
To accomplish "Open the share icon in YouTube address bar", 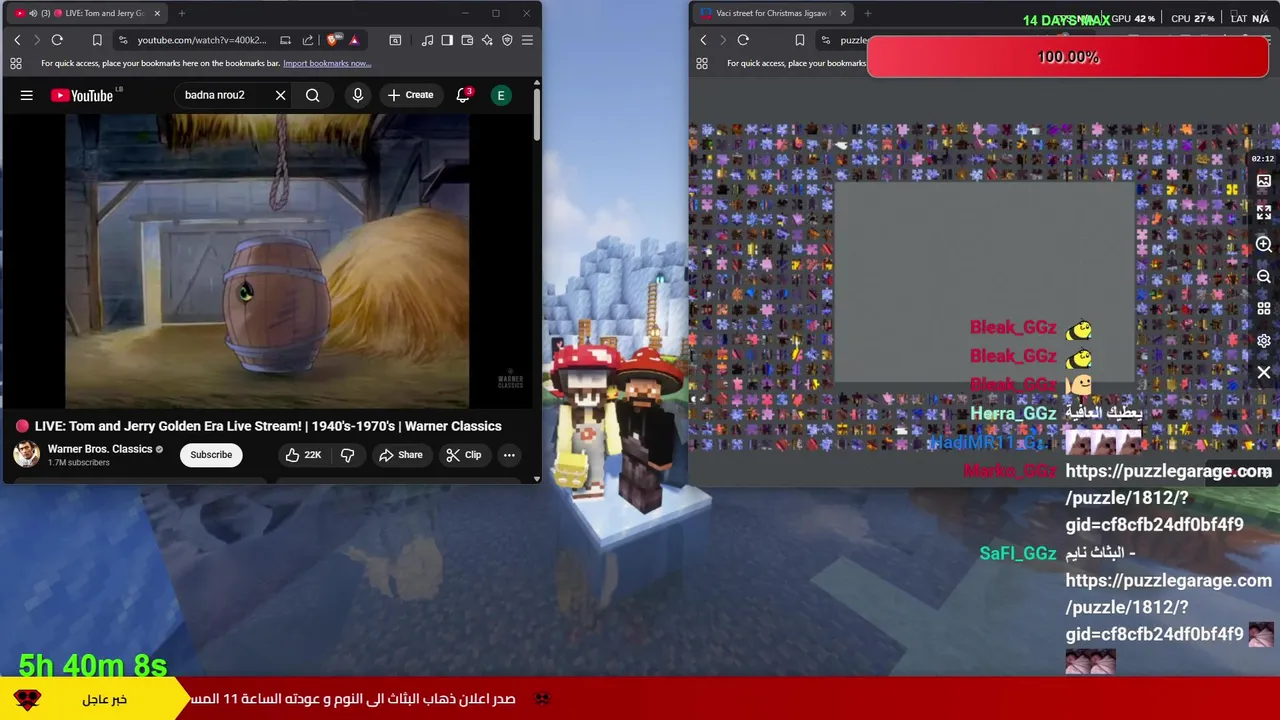I will 308,40.
